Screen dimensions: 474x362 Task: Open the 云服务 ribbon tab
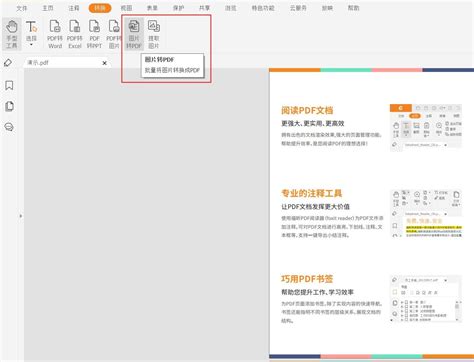click(298, 8)
